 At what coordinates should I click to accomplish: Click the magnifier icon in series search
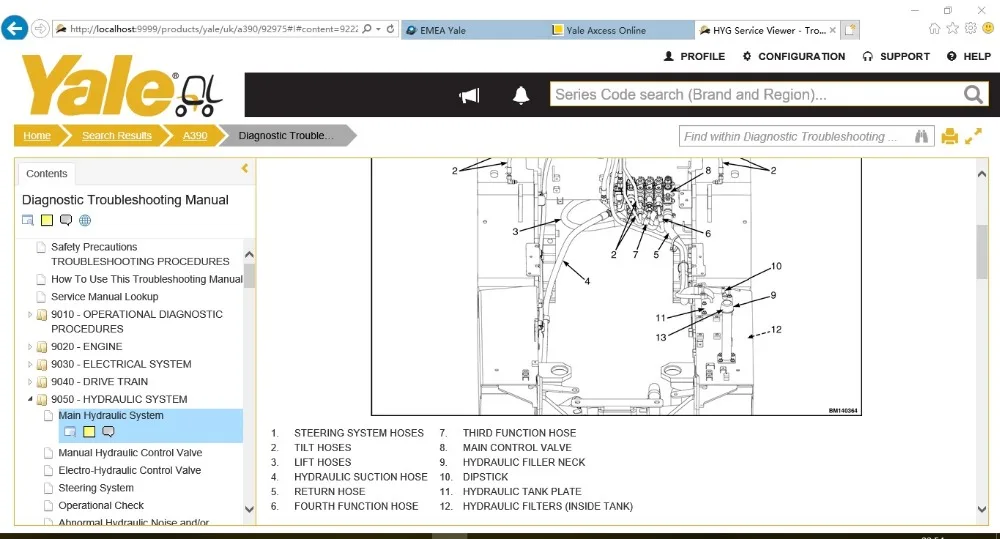tap(973, 95)
